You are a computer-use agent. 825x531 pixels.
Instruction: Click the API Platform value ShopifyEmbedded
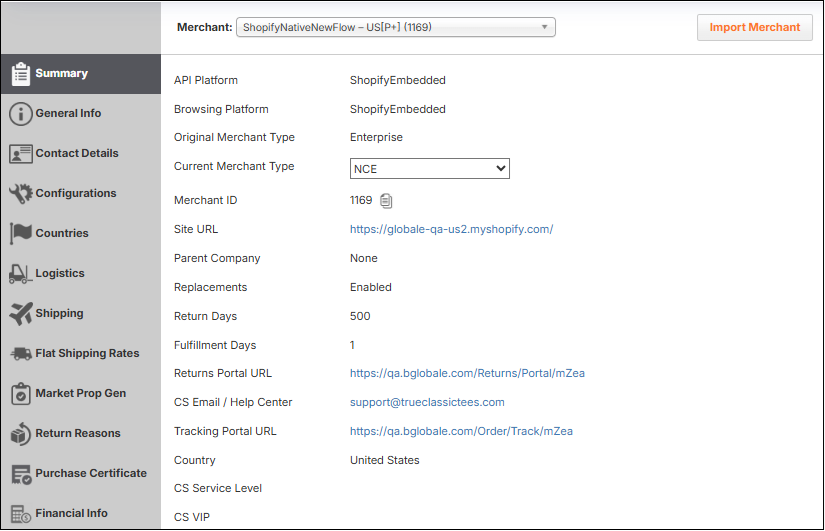click(398, 81)
